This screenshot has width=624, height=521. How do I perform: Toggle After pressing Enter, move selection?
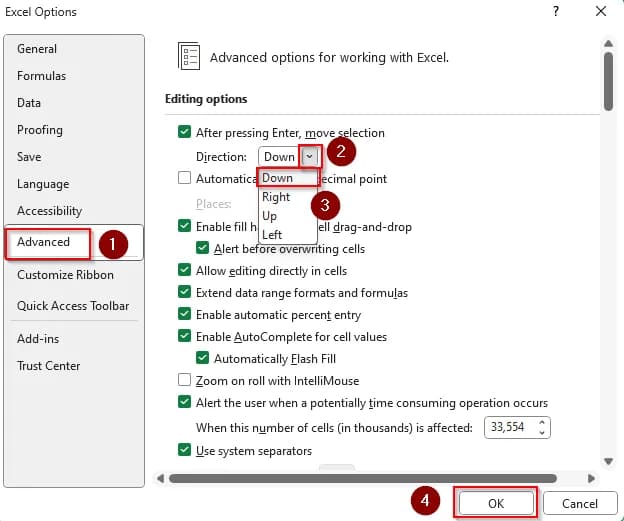[184, 132]
